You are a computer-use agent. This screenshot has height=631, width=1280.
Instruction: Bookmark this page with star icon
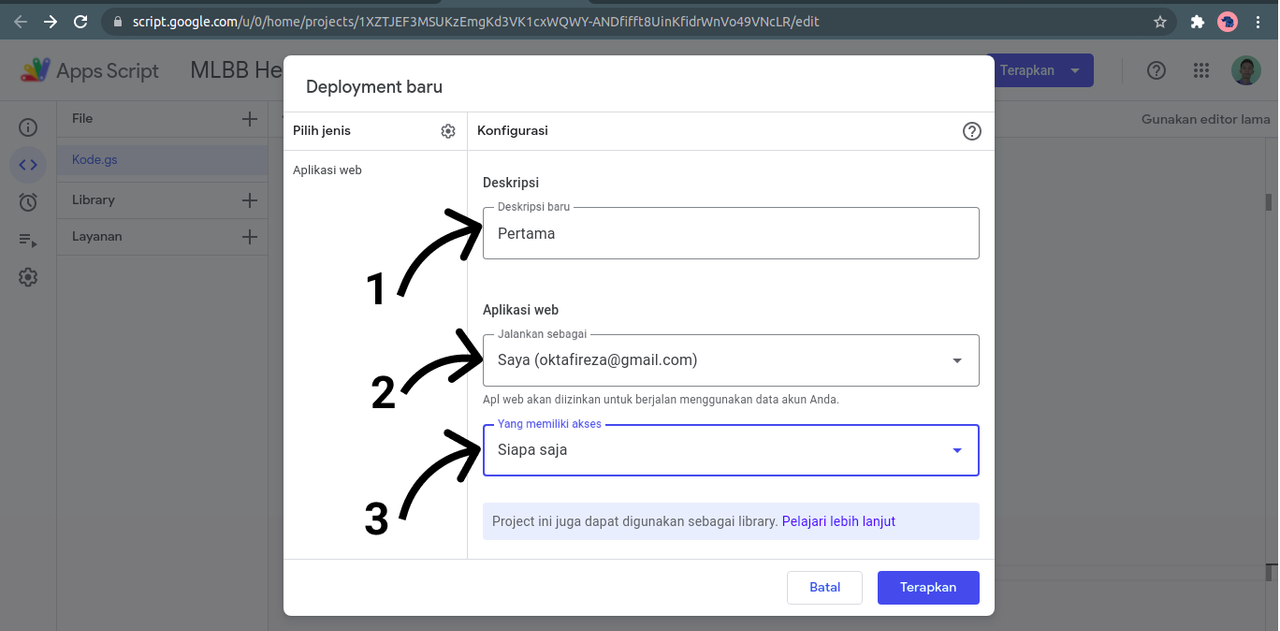click(x=1160, y=21)
